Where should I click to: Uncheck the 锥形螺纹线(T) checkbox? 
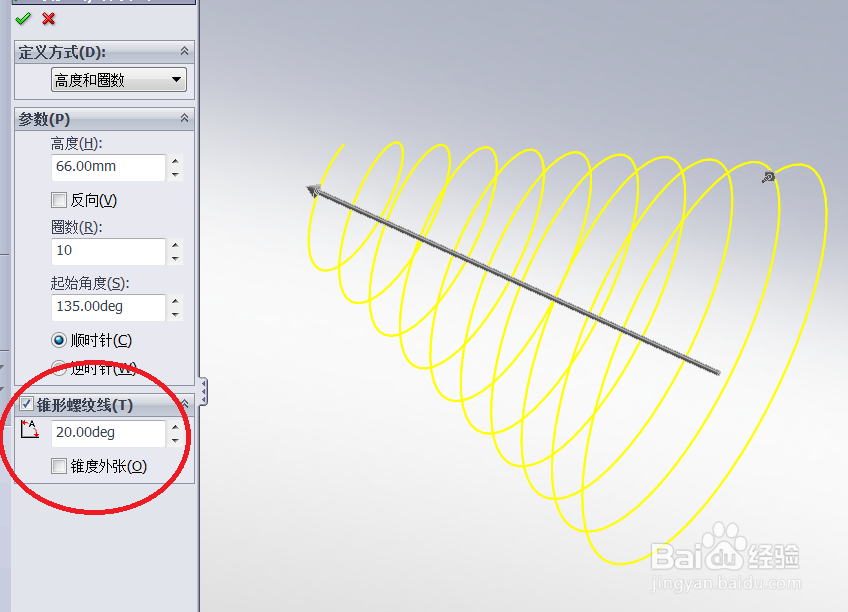click(x=26, y=404)
